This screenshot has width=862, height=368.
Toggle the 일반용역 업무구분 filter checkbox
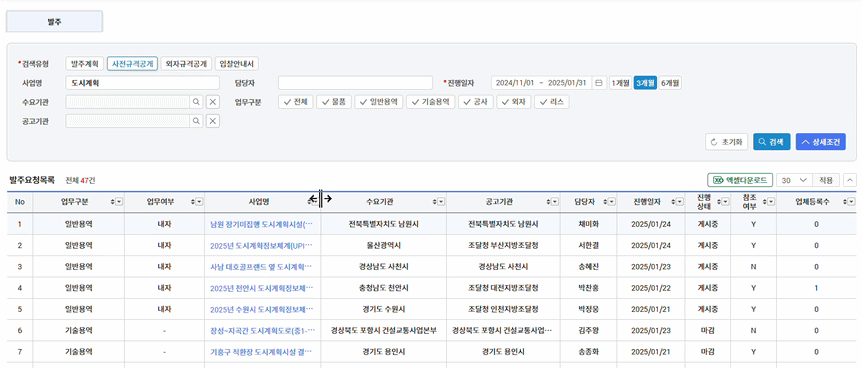tap(379, 102)
